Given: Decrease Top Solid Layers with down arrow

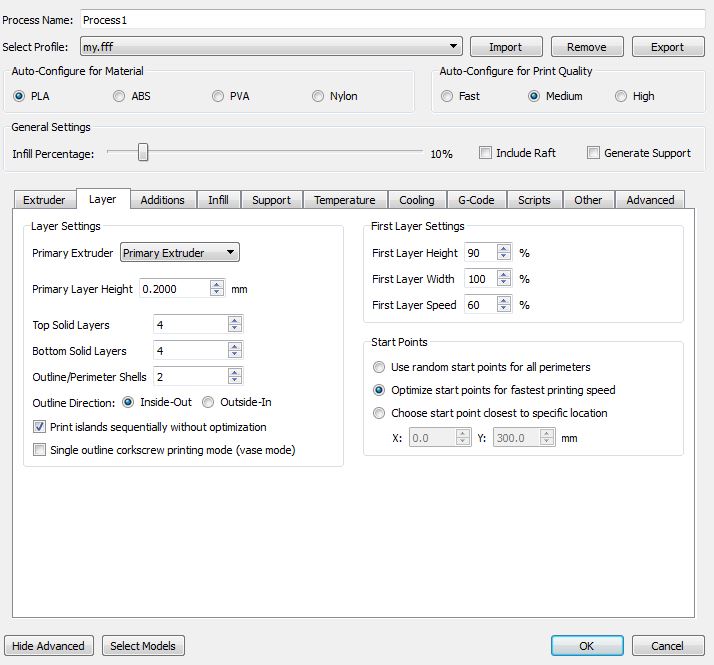Looking at the screenshot, I should pyautogui.click(x=235, y=329).
